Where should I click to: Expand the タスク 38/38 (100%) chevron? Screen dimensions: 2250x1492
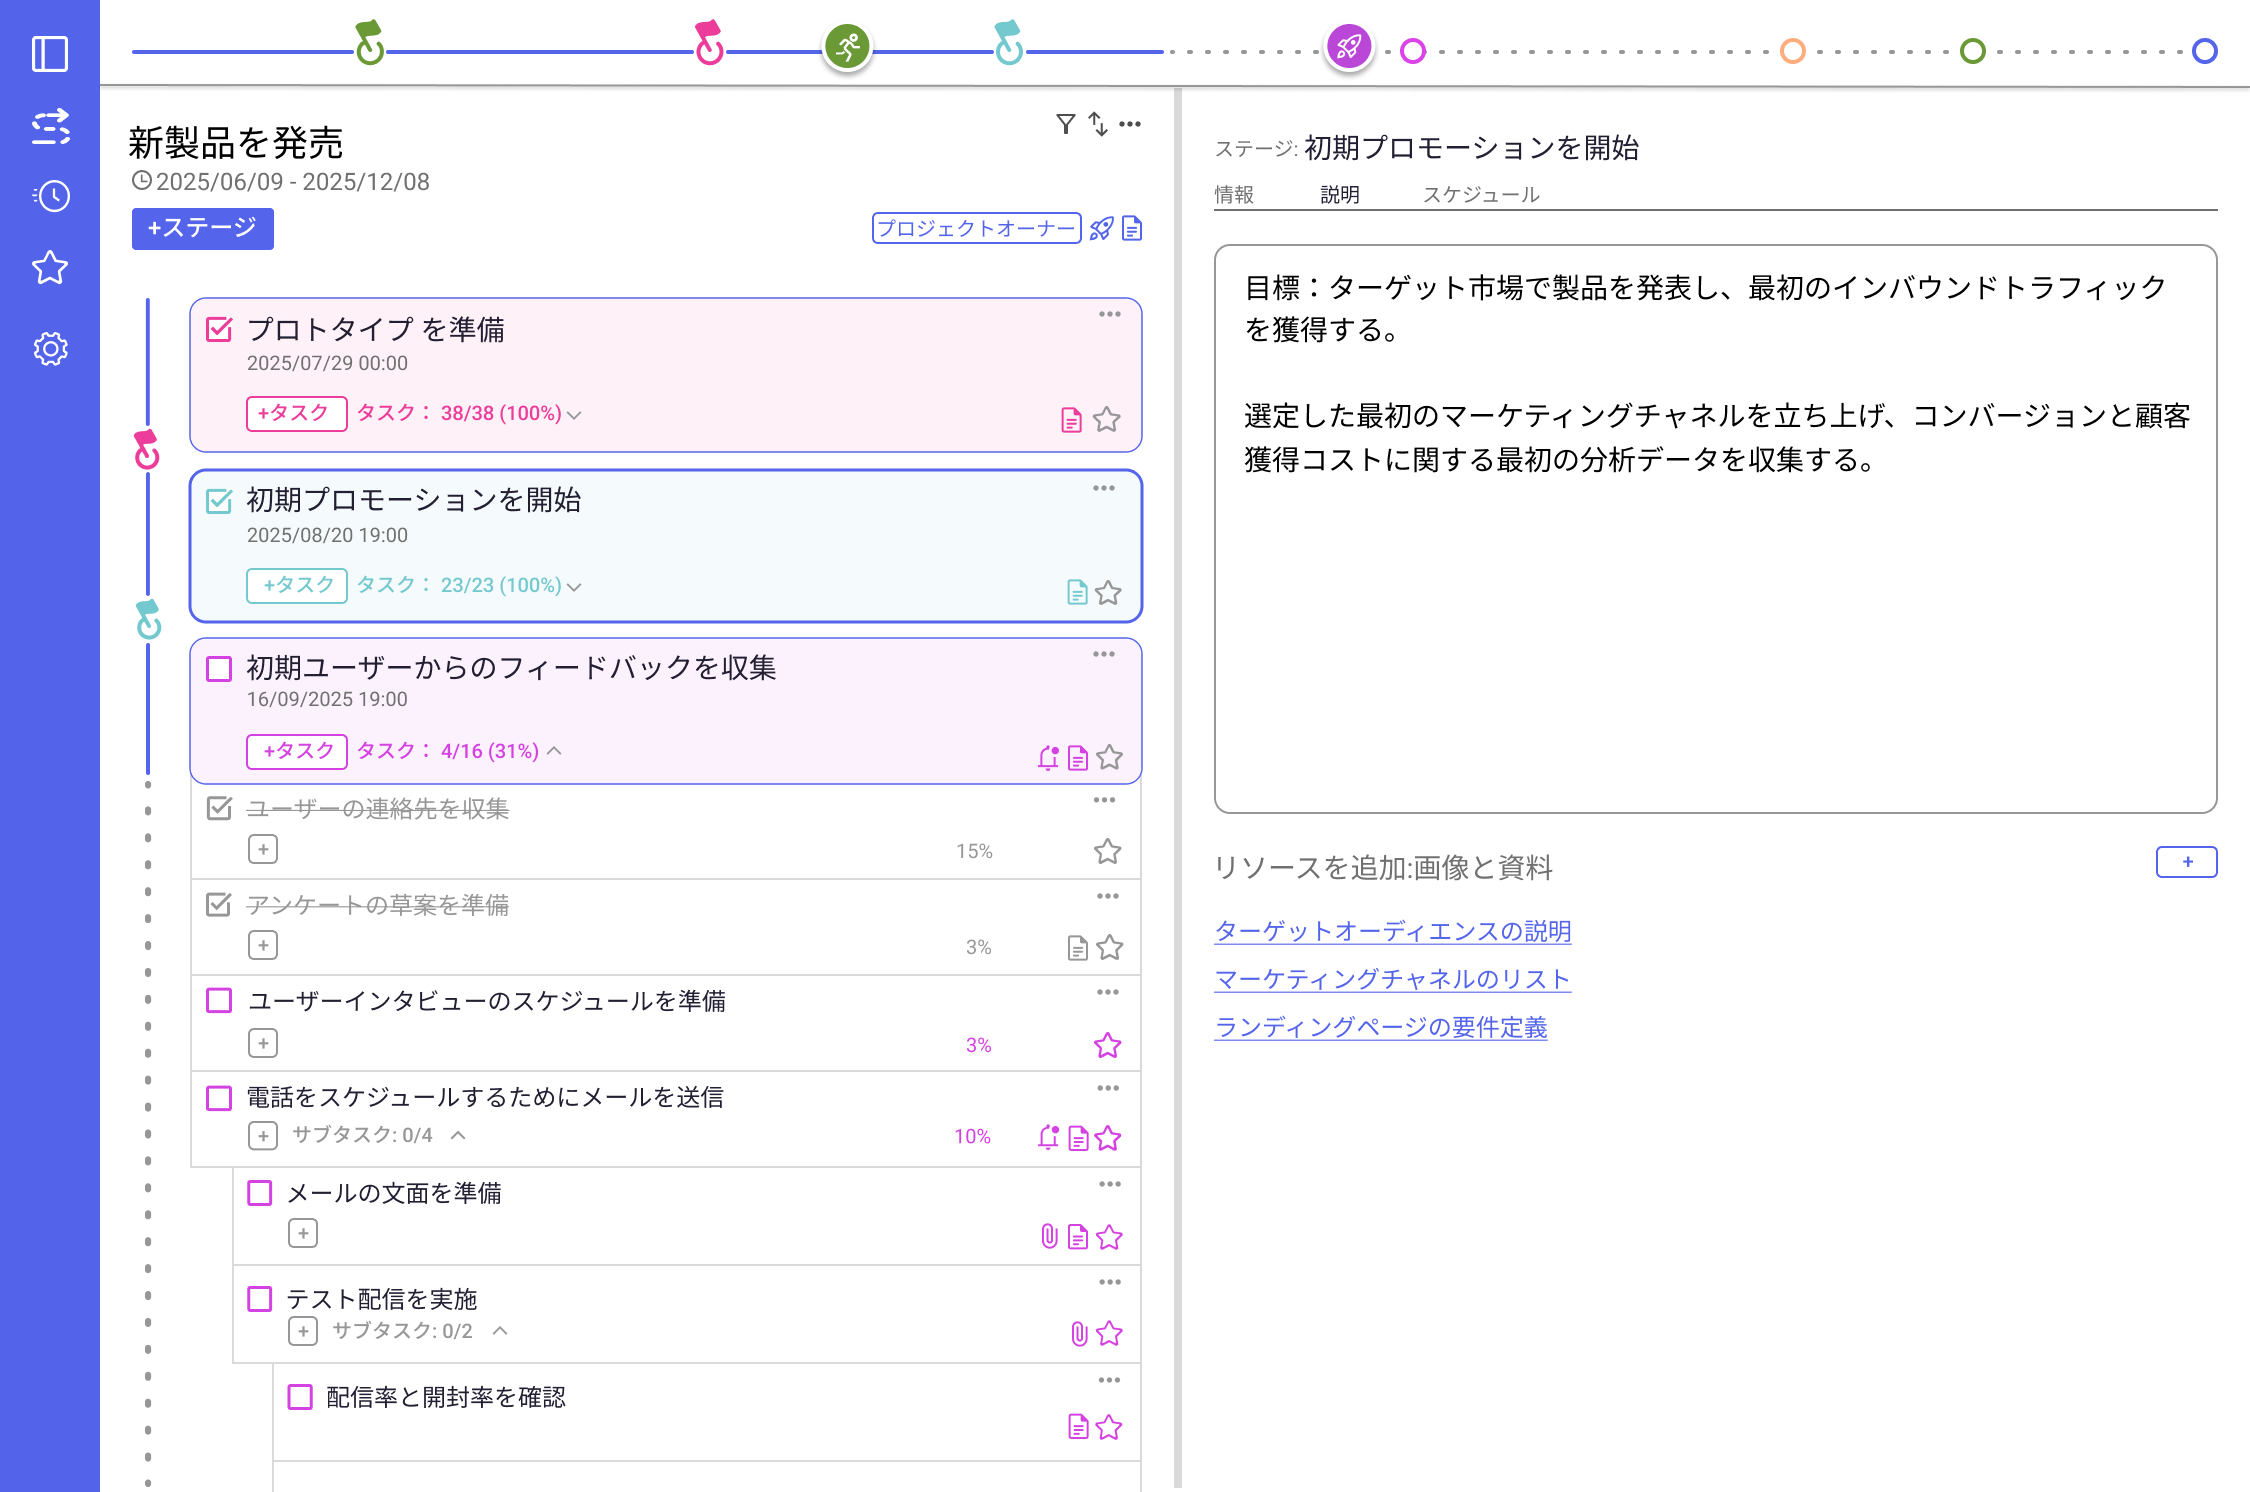[574, 415]
